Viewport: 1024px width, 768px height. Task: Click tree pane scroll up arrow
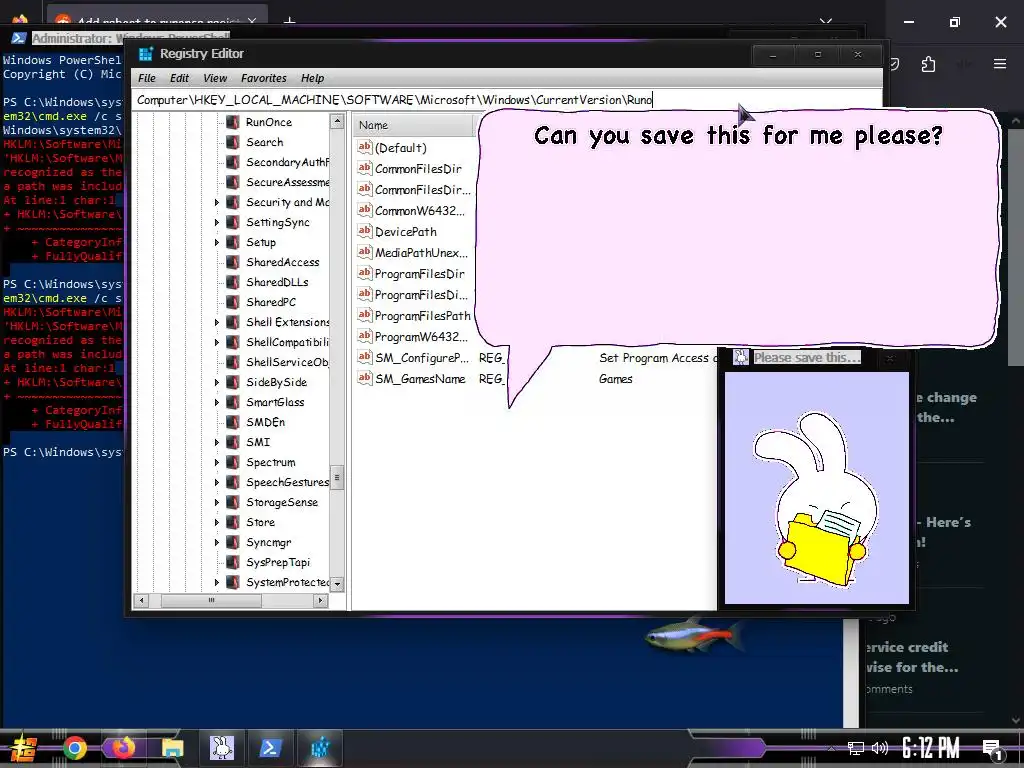(x=337, y=121)
